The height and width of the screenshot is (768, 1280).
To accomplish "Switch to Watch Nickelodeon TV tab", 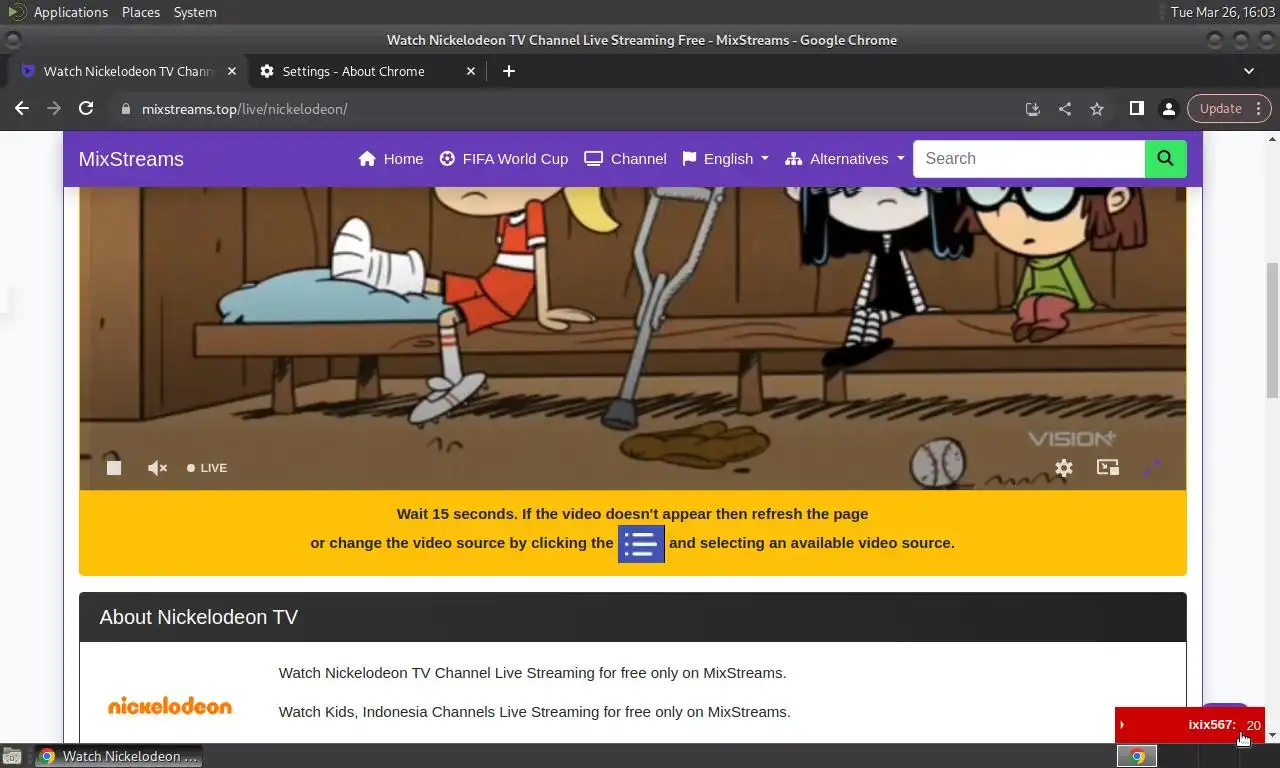I will pyautogui.click(x=129, y=71).
